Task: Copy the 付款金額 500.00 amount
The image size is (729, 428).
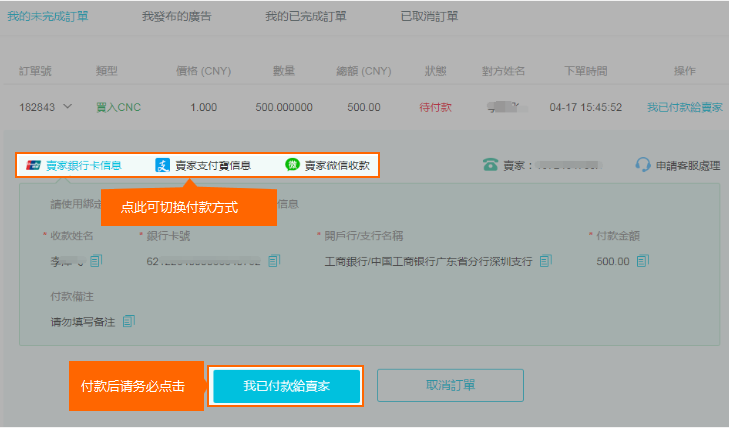Action: (643, 261)
